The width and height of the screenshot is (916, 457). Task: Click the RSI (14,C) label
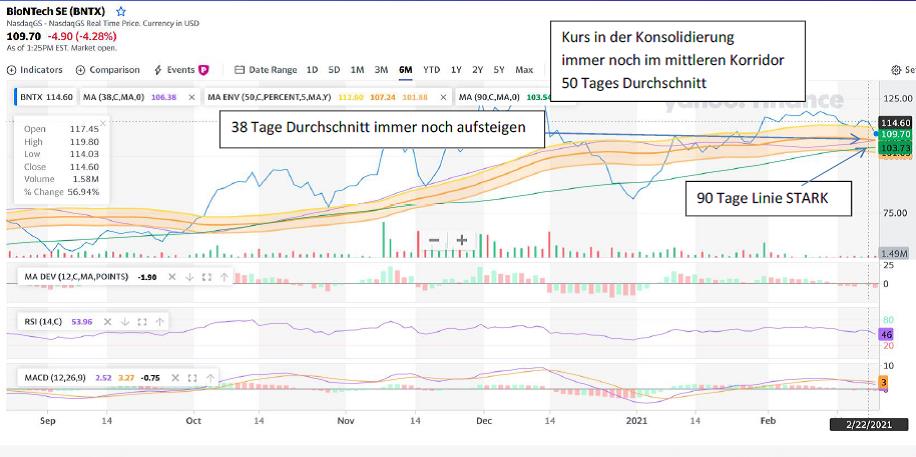43,321
